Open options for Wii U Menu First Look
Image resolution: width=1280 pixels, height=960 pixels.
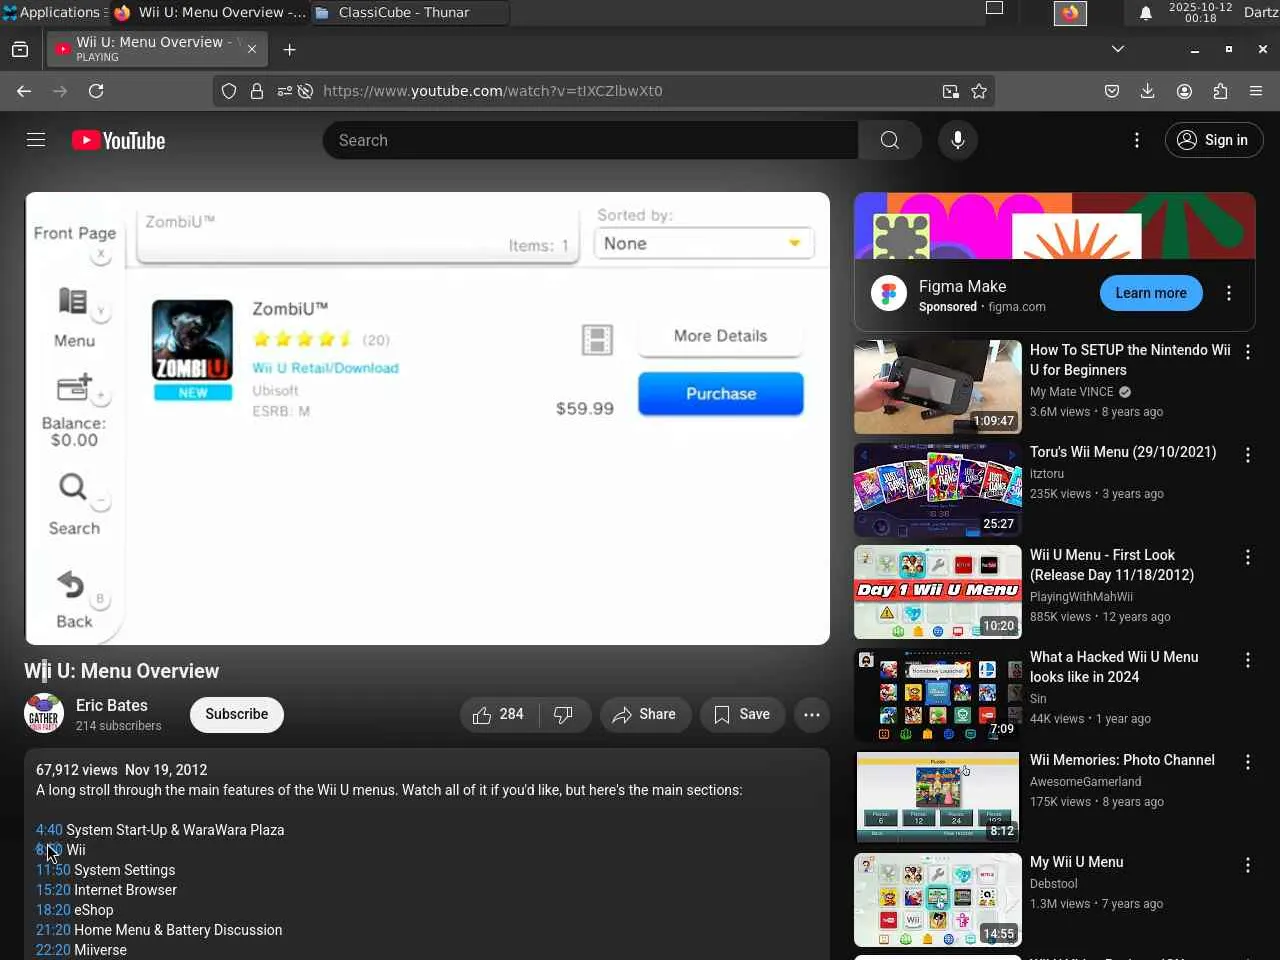(1248, 557)
